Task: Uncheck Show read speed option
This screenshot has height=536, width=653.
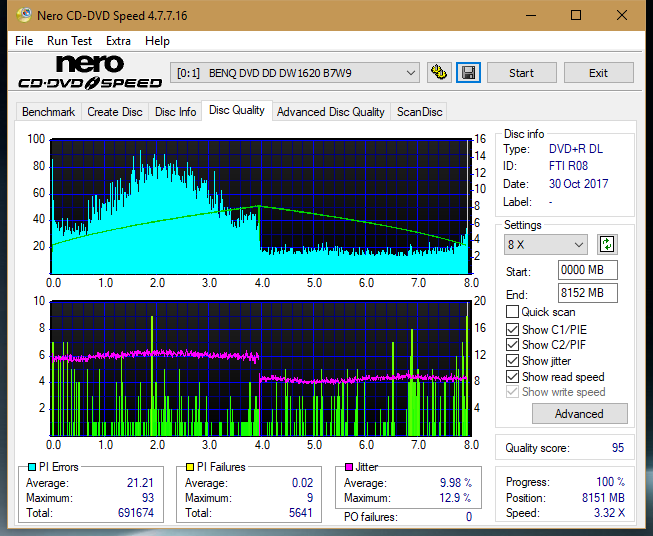Action: coord(512,376)
